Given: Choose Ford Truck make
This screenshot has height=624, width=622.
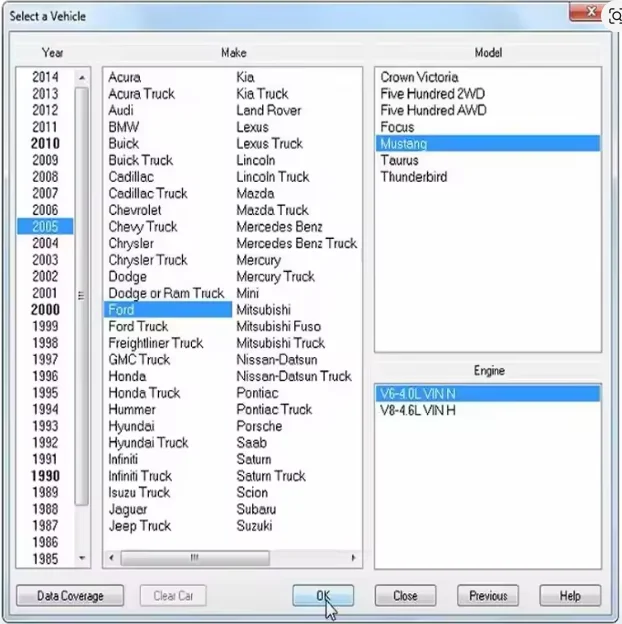Looking at the screenshot, I should click(138, 326).
